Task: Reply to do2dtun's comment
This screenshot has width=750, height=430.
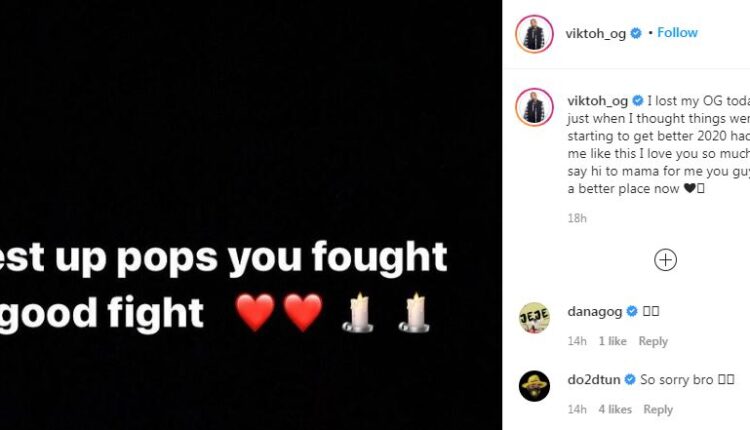Action: coord(658,409)
